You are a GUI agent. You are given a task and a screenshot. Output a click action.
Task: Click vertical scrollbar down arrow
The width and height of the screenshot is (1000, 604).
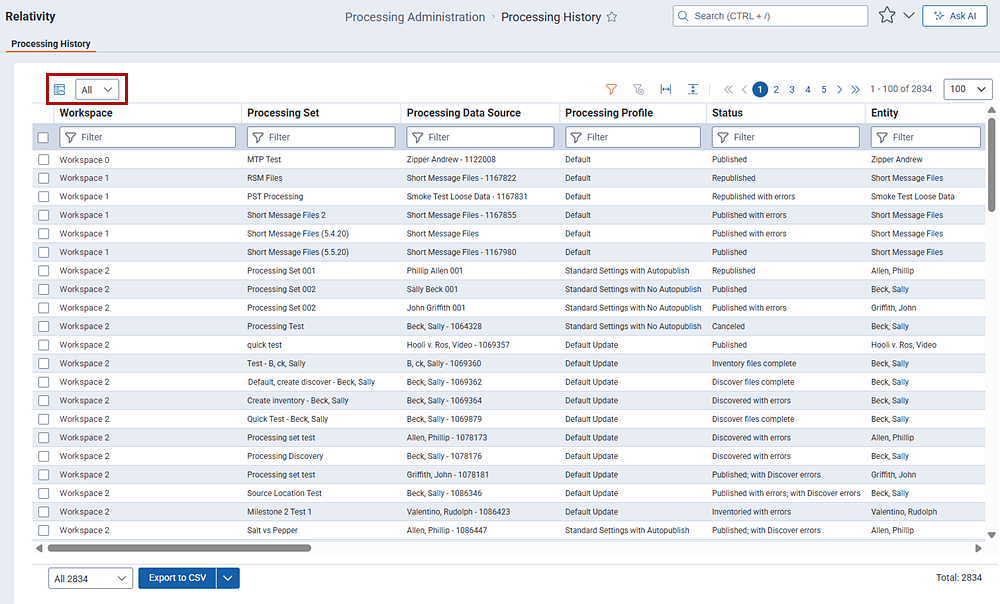[991, 535]
